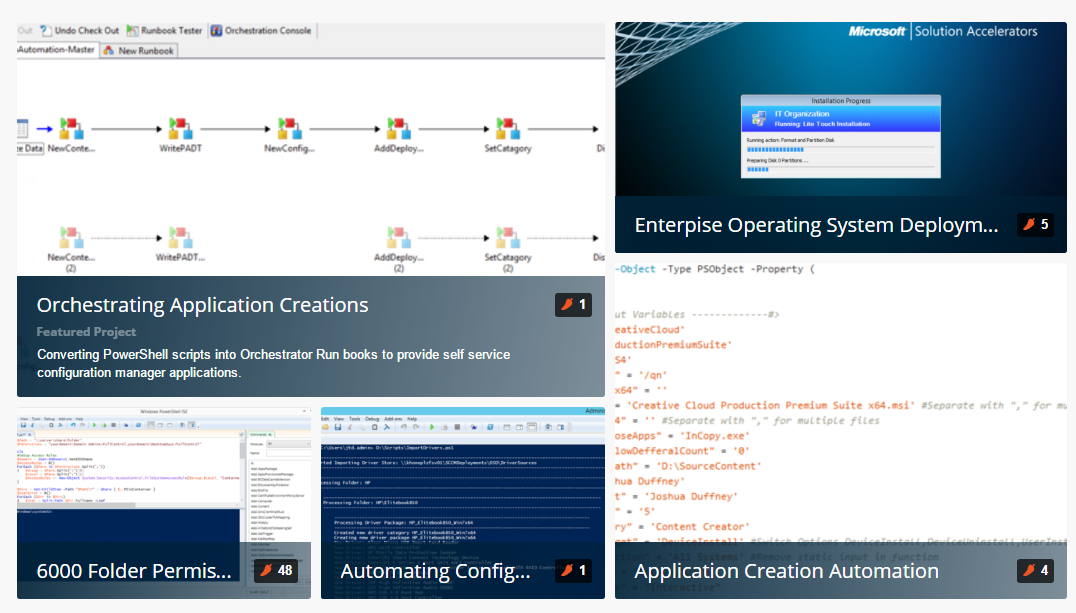Click the faded AddDeploy... (2) activity icon
This screenshot has height=613, width=1076.
click(399, 238)
